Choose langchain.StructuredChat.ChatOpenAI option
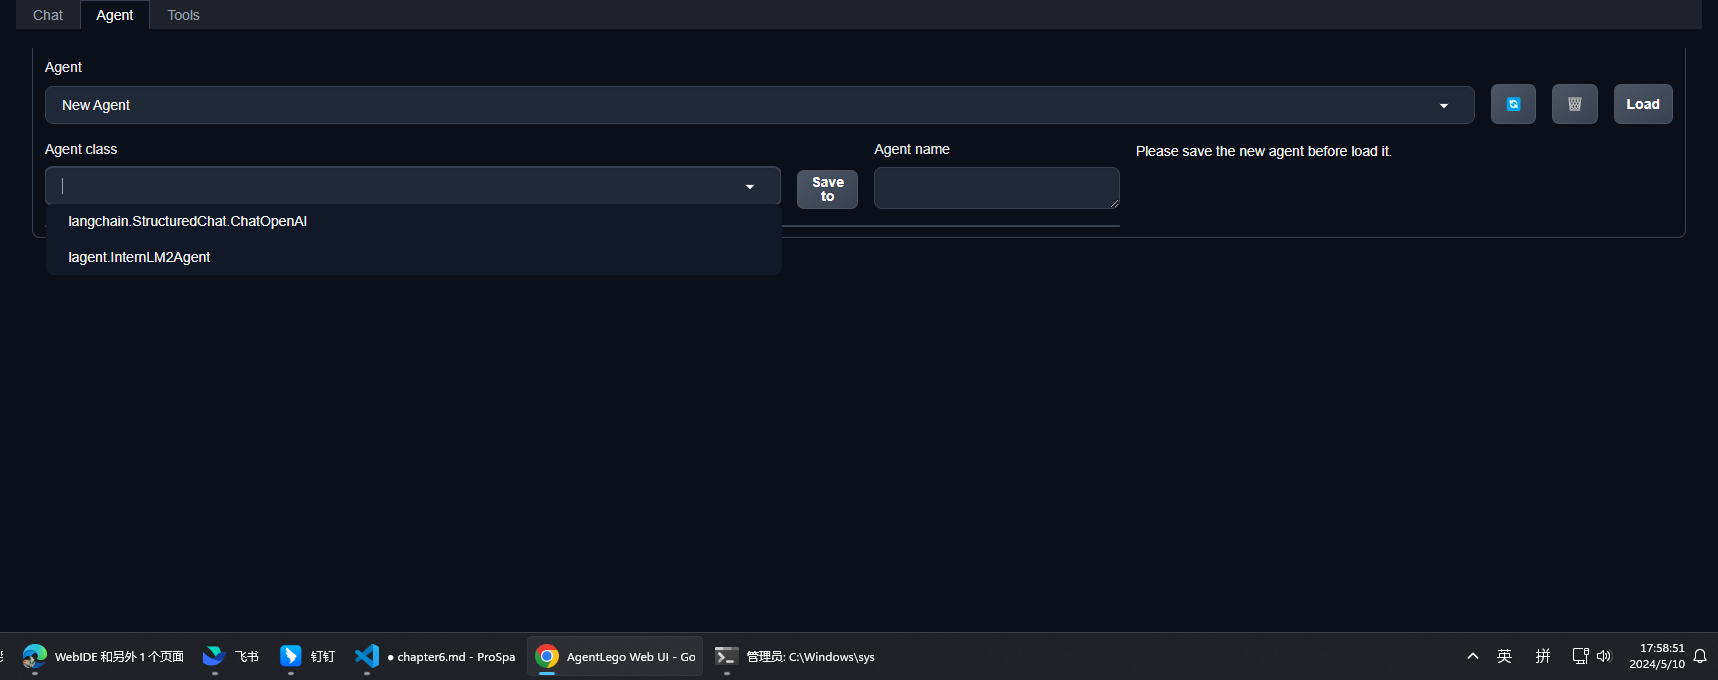This screenshot has height=680, width=1718. [x=414, y=221]
